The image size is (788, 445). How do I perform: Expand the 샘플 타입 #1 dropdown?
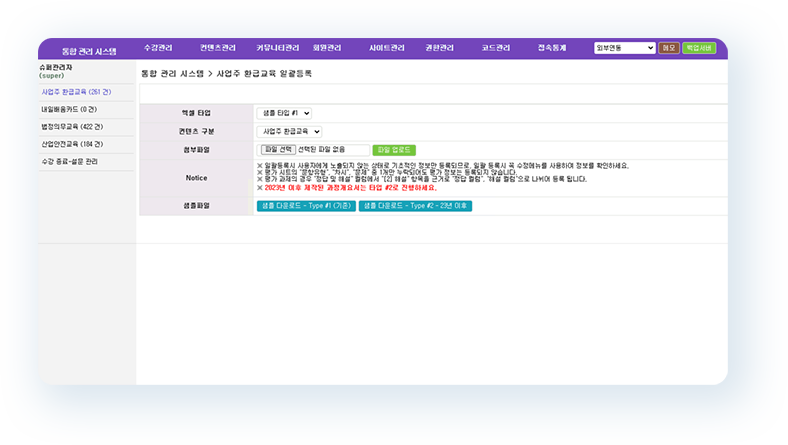[x=284, y=113]
